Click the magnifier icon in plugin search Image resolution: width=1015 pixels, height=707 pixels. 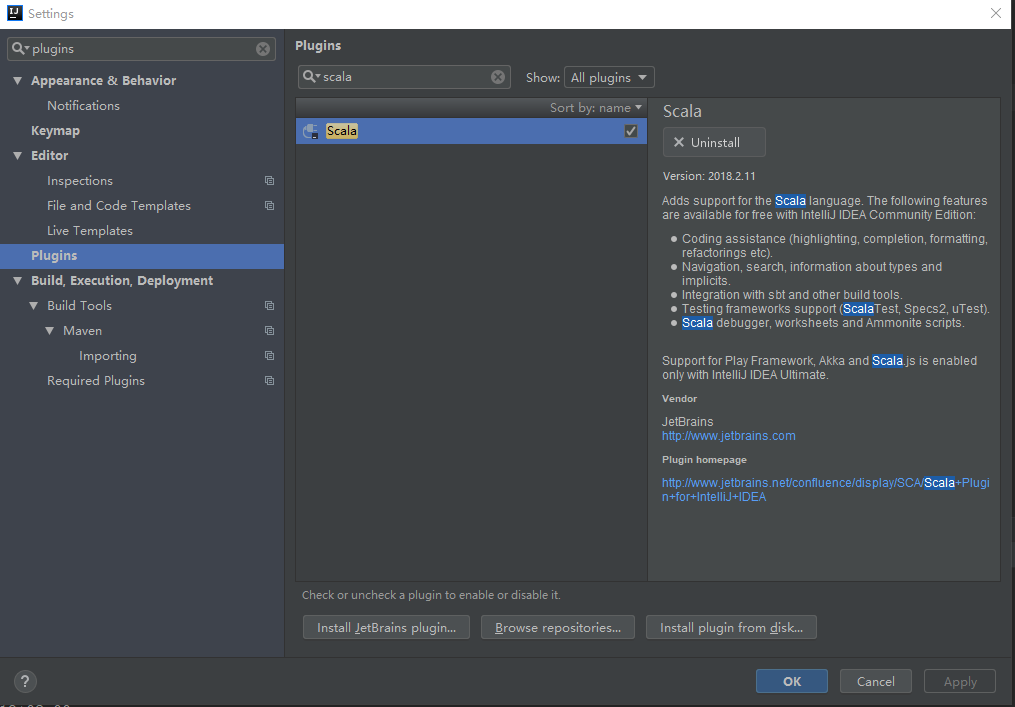[x=311, y=77]
